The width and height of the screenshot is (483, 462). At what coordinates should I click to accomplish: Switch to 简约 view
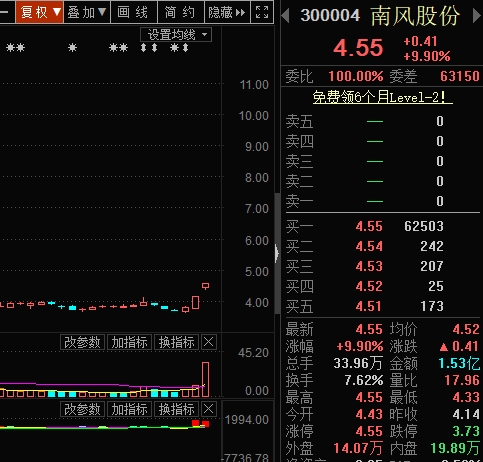[x=180, y=12]
